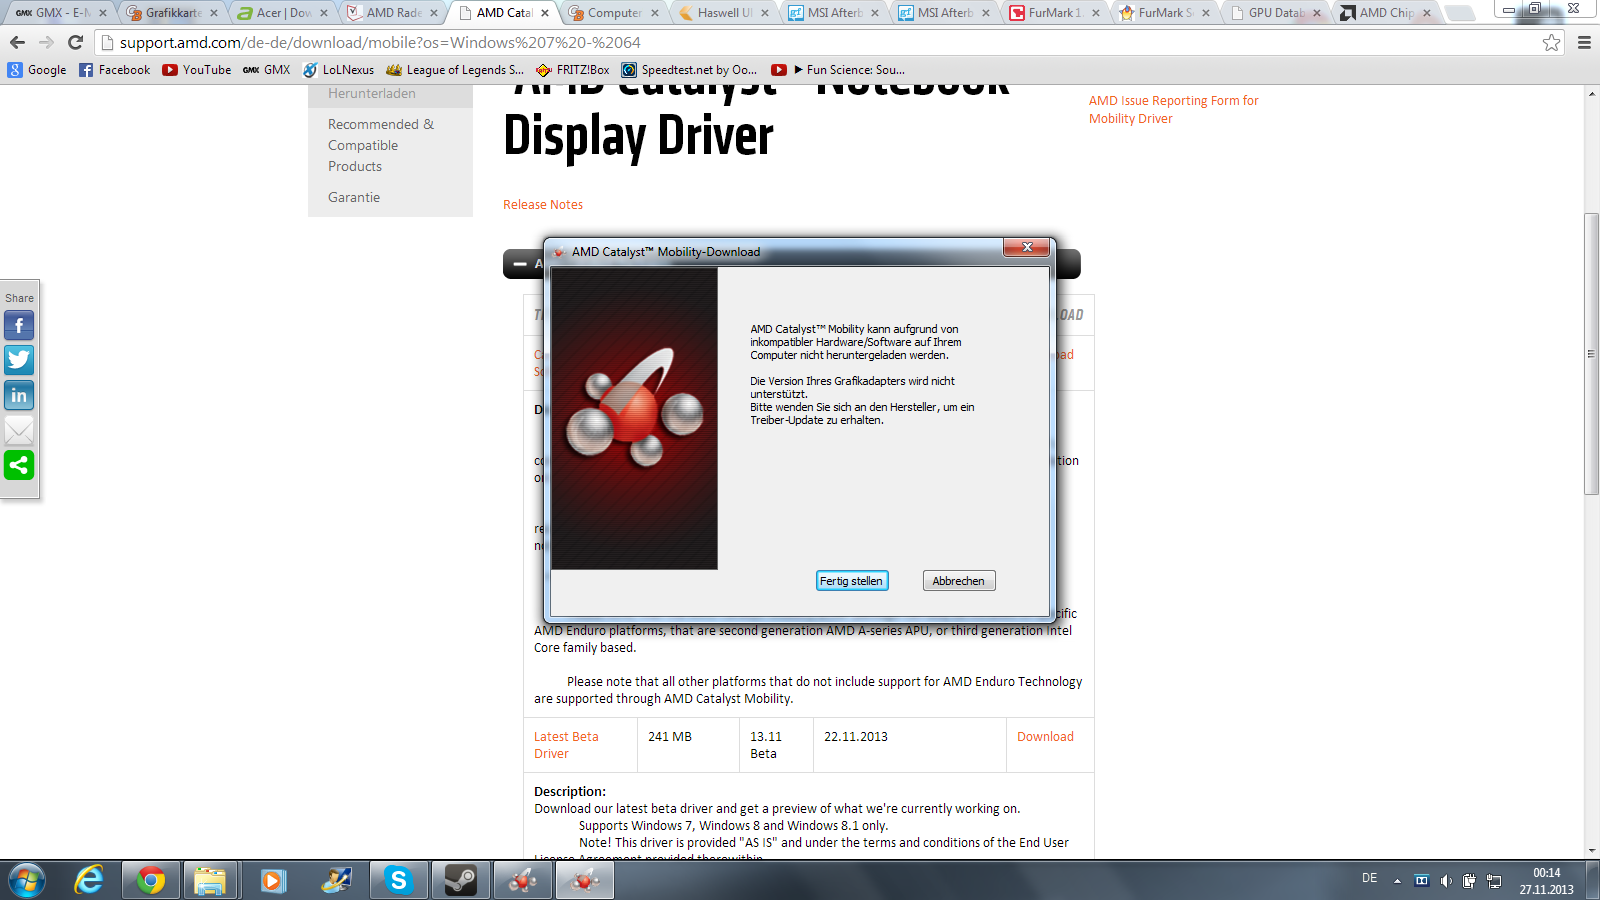Open the FRITZ!Box bookmark
This screenshot has height=900, width=1600.
pos(573,70)
